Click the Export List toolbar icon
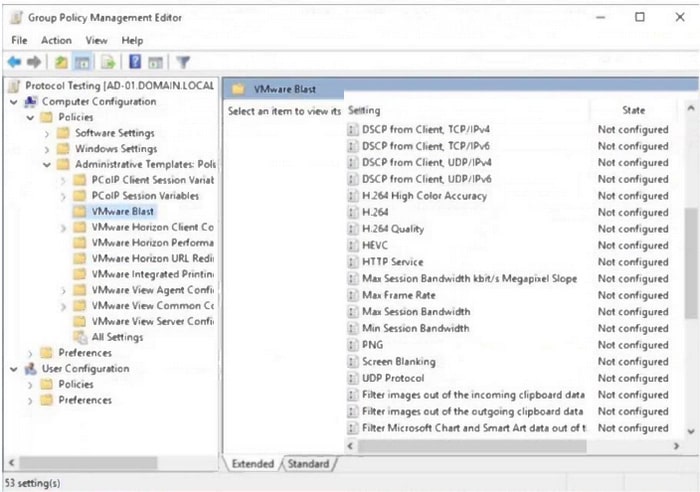 coord(109,62)
